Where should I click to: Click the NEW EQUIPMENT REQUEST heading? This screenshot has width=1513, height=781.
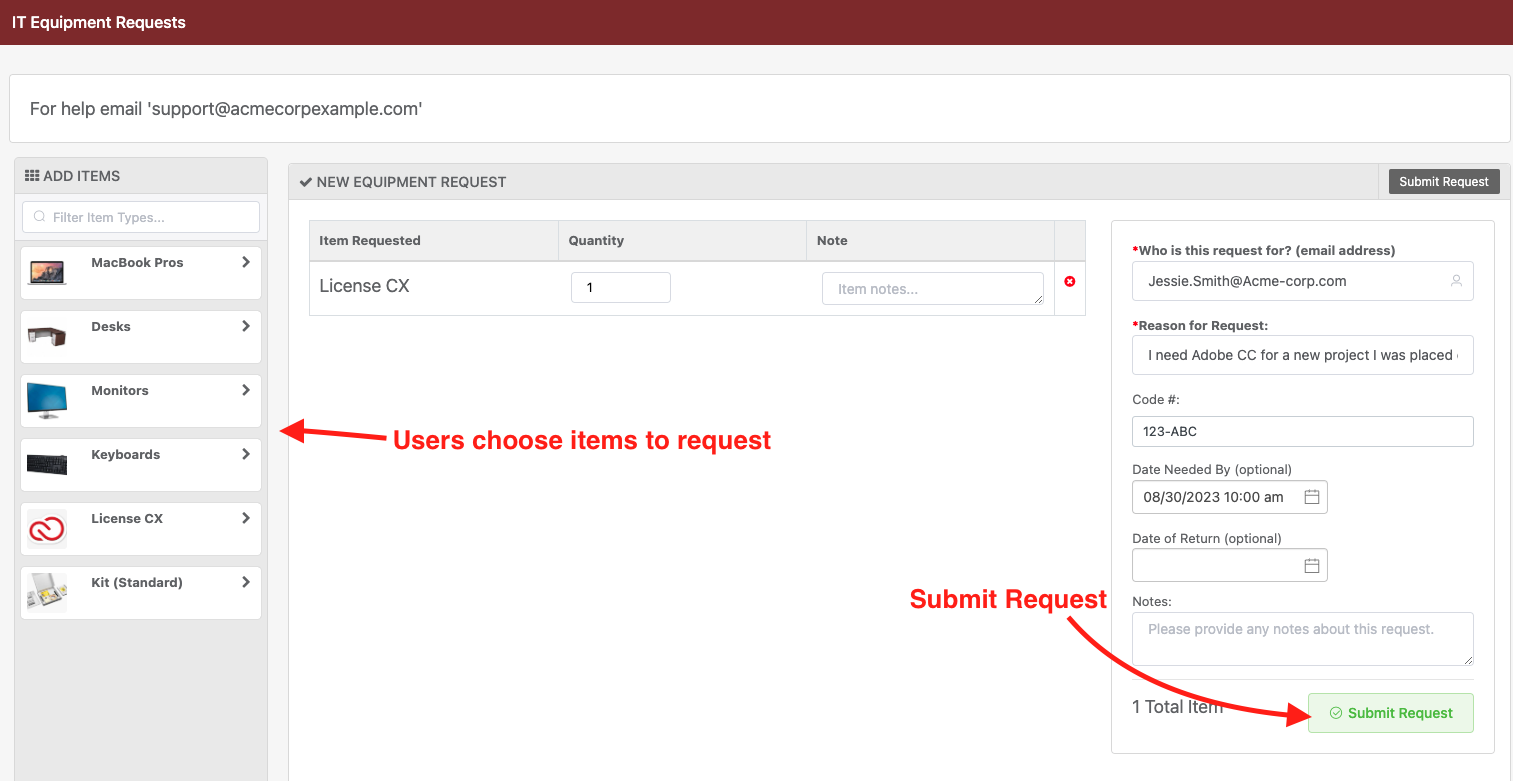(x=411, y=182)
